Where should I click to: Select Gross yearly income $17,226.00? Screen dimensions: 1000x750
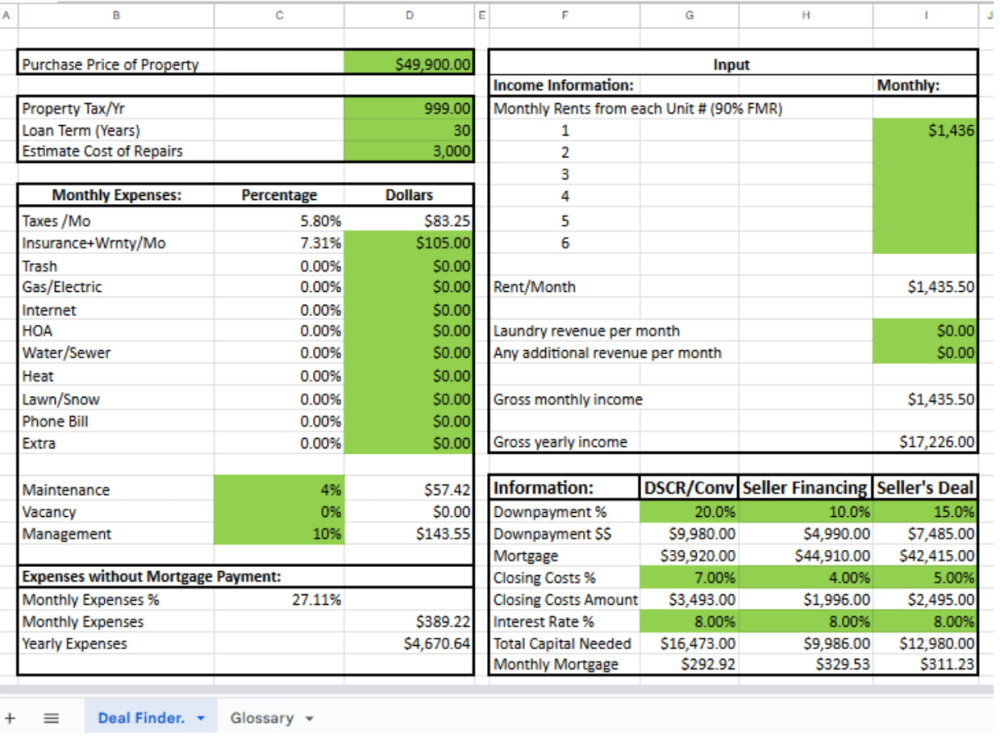coord(925,442)
